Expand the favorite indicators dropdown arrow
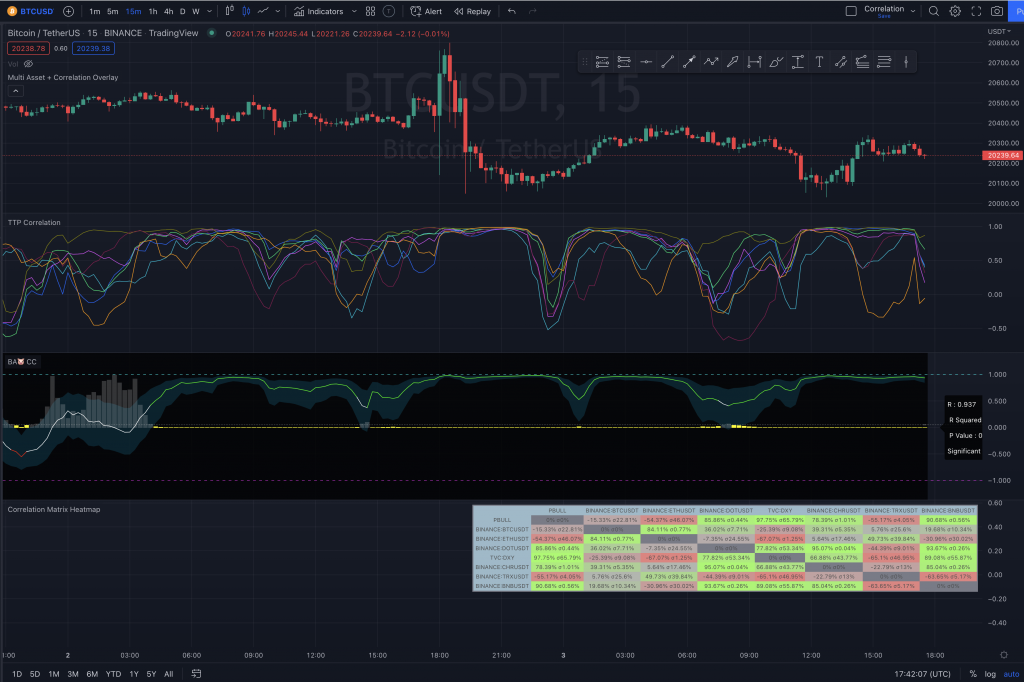The width and height of the screenshot is (1024, 682). [x=354, y=11]
